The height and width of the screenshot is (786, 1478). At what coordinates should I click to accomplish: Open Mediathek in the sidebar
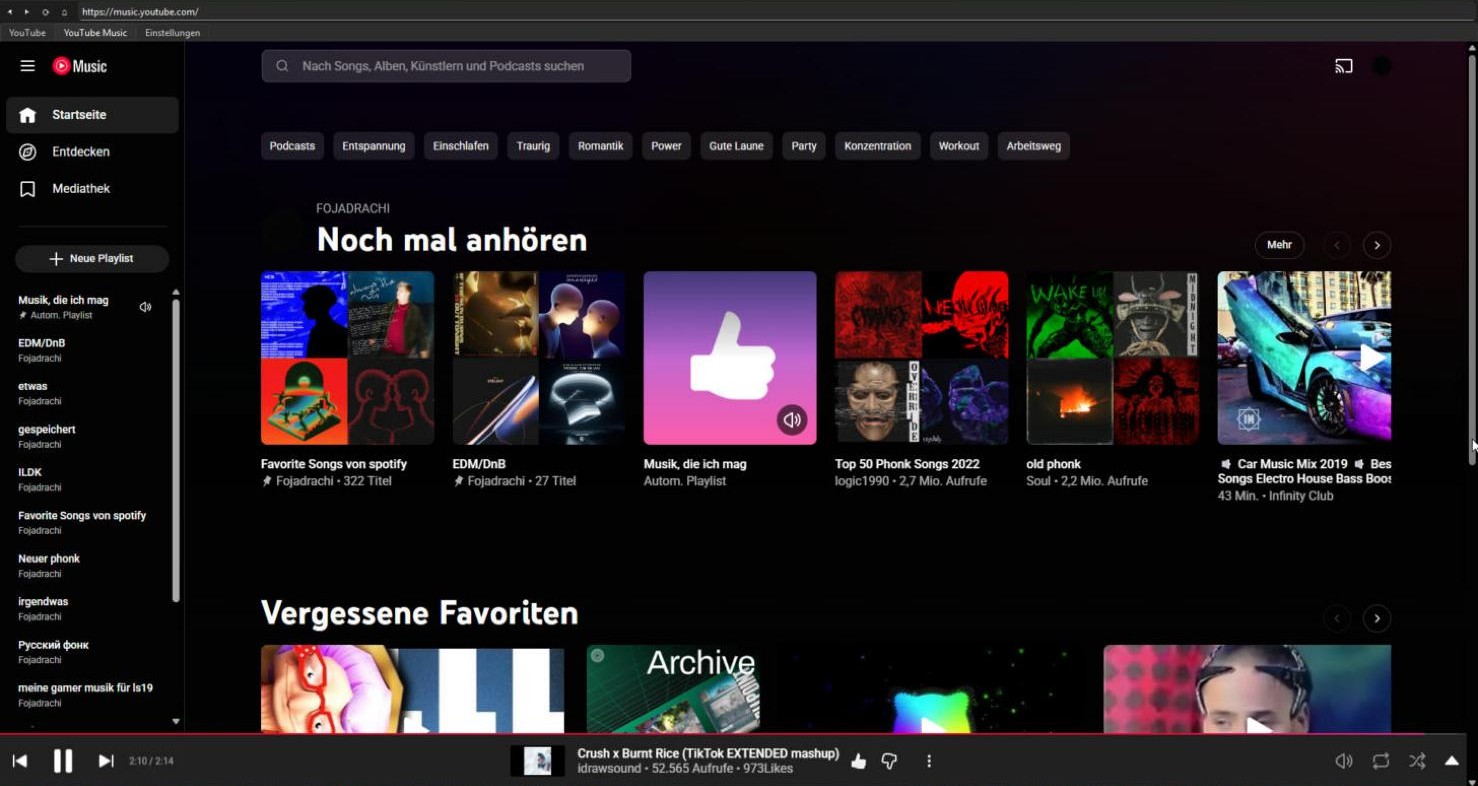[x=92, y=189]
